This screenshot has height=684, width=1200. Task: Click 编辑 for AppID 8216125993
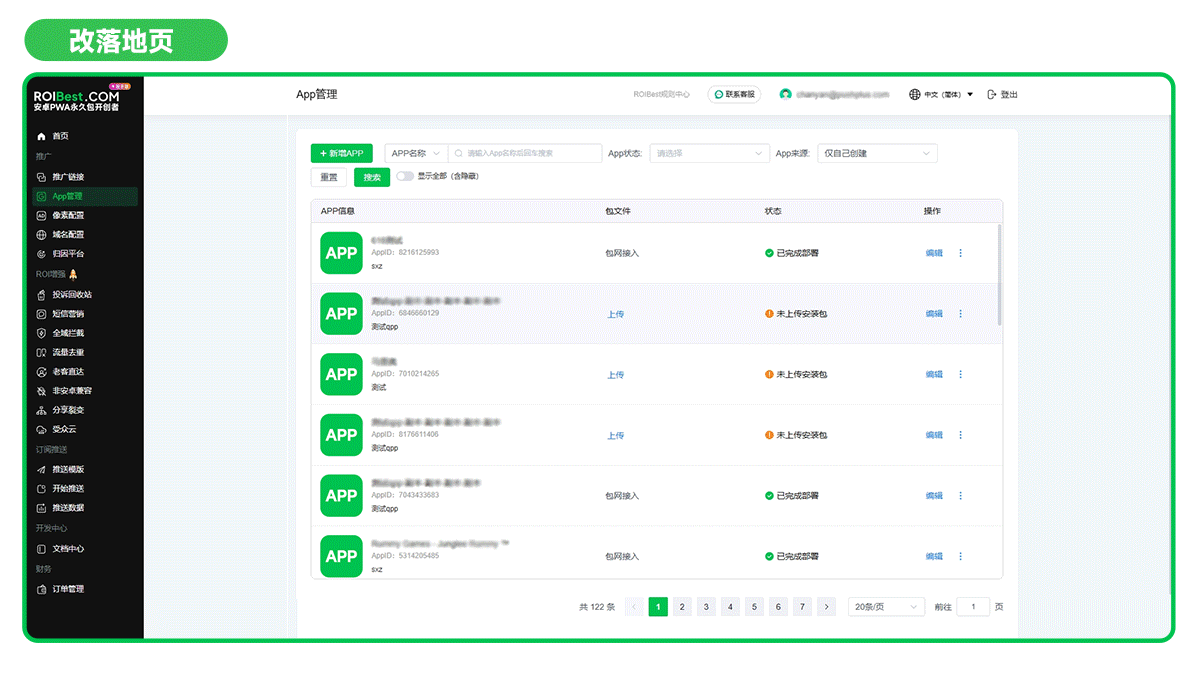(934, 253)
